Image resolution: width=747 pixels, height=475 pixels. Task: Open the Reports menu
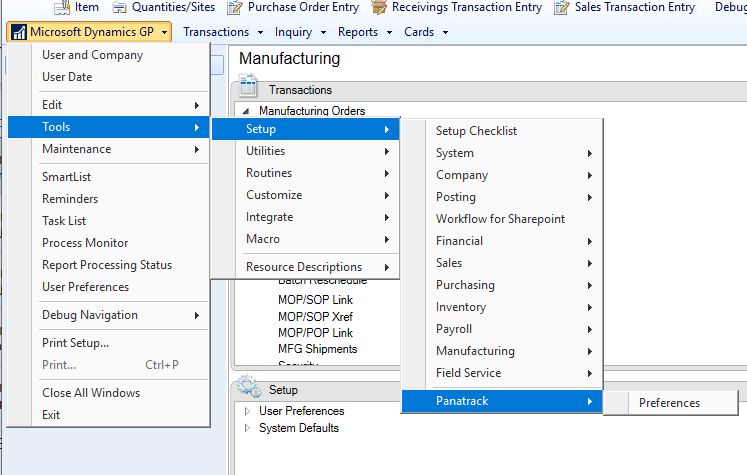pyautogui.click(x=365, y=32)
